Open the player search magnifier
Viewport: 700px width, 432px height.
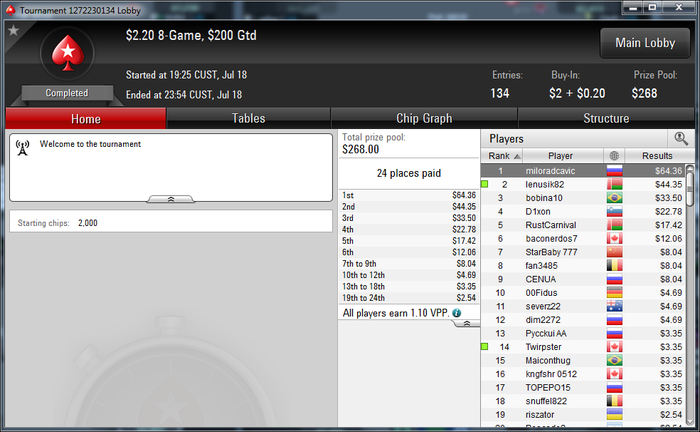pyautogui.click(x=680, y=138)
